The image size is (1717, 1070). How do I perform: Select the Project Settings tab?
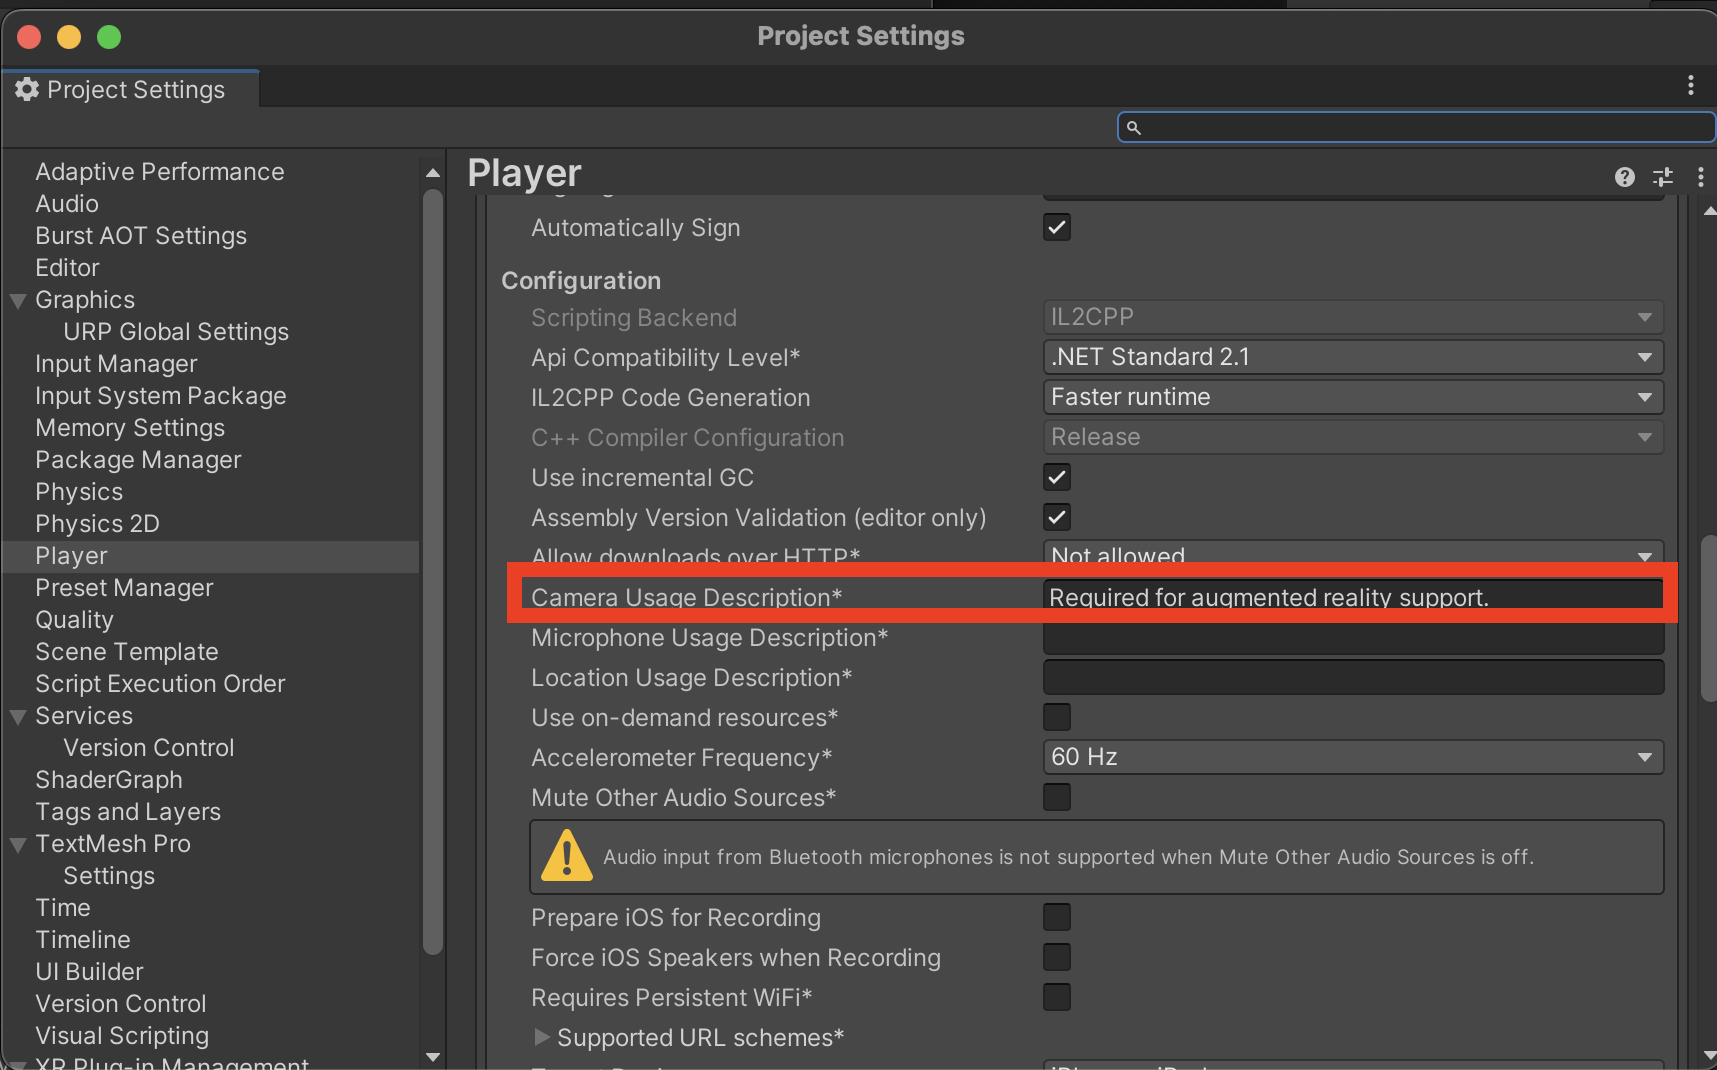(x=131, y=89)
